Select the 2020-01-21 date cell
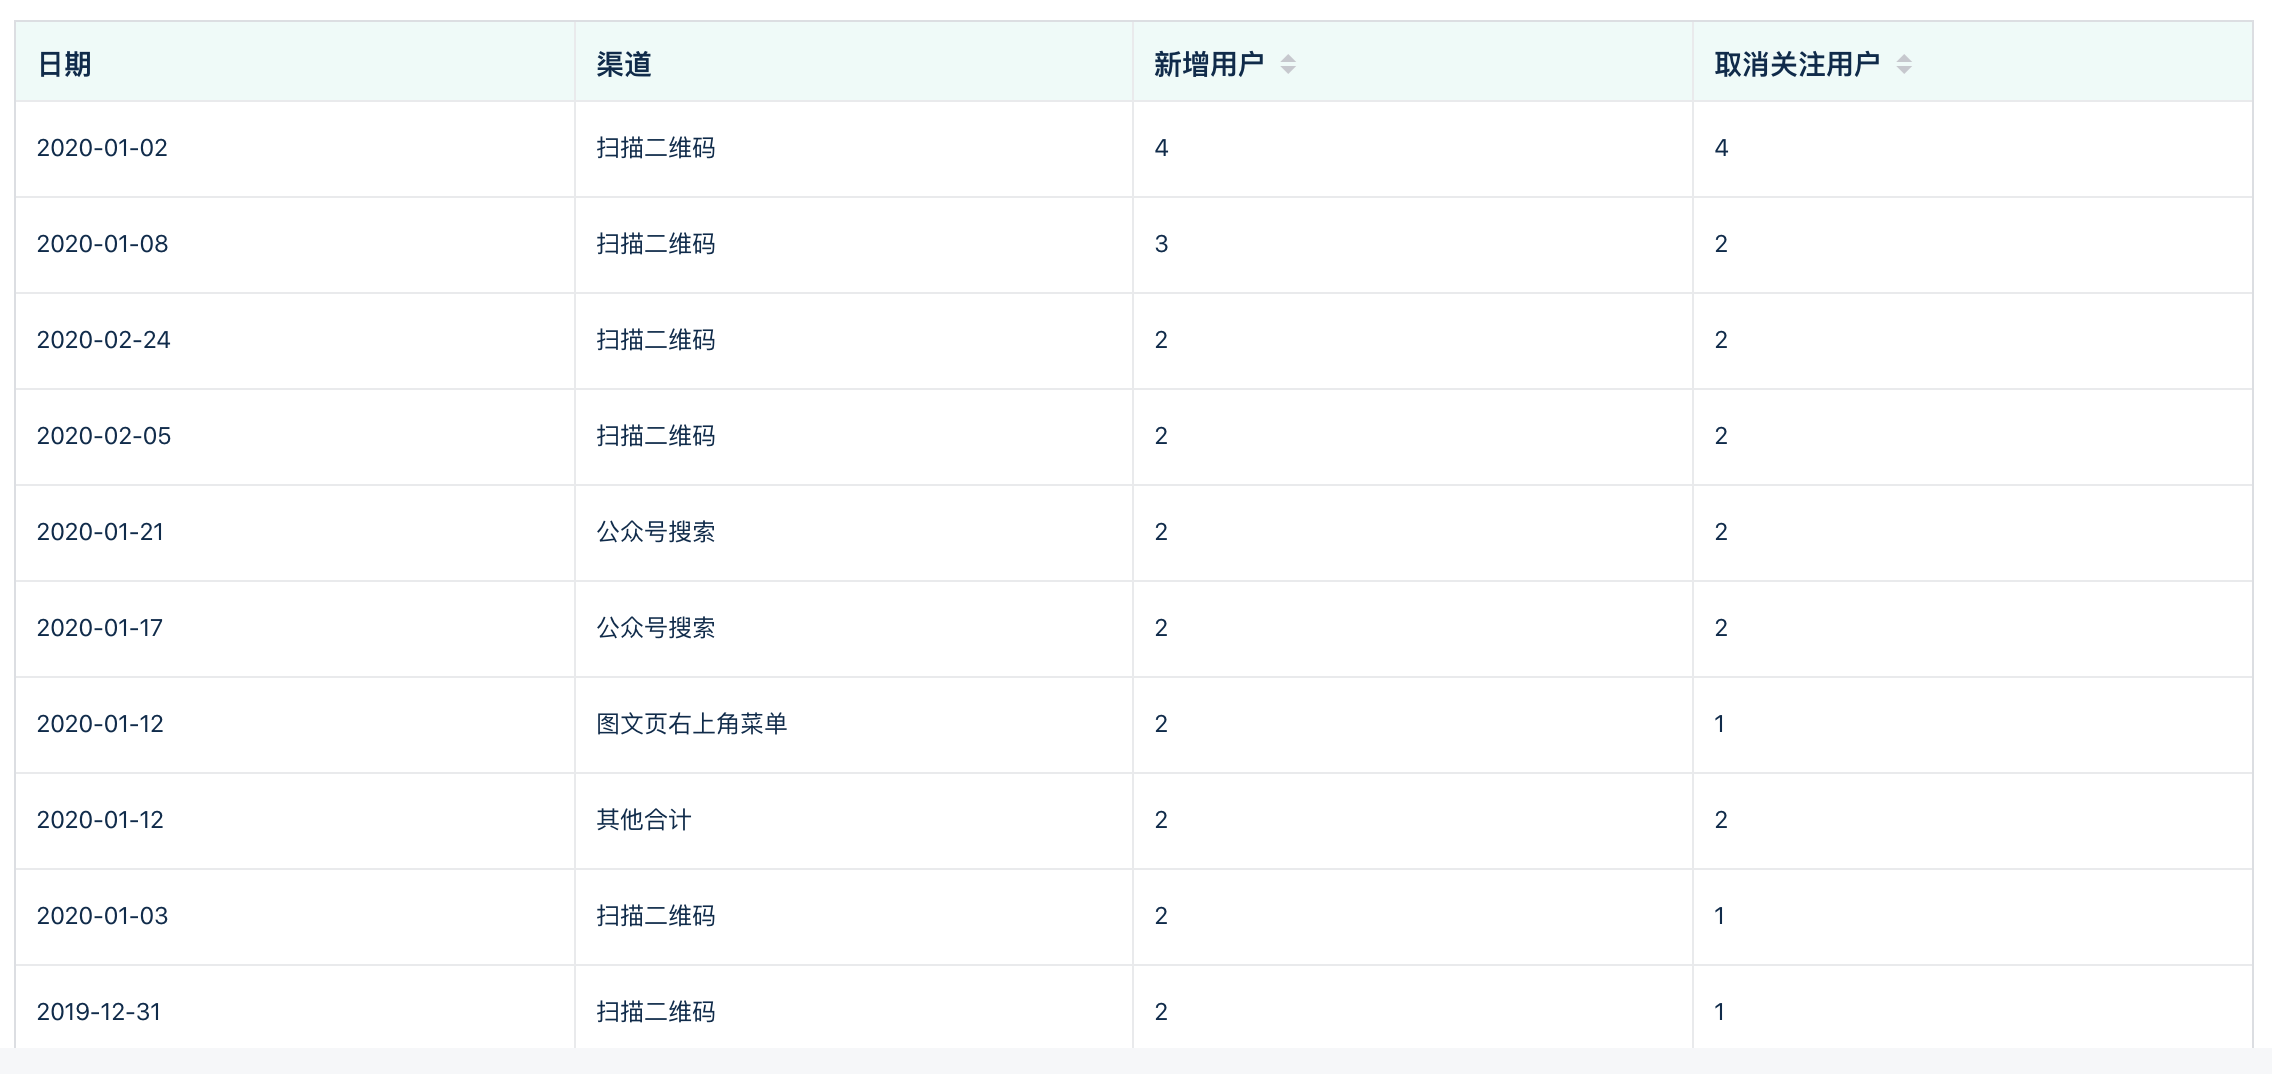 point(100,532)
